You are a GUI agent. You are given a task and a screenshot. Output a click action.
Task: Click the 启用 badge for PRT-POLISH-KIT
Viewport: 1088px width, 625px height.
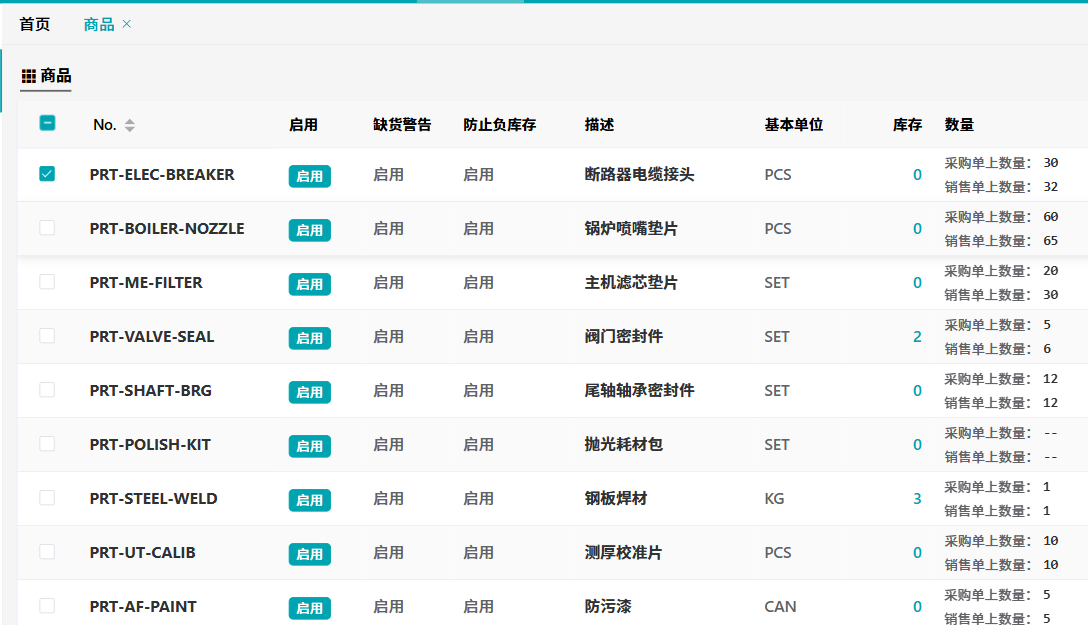[309, 446]
